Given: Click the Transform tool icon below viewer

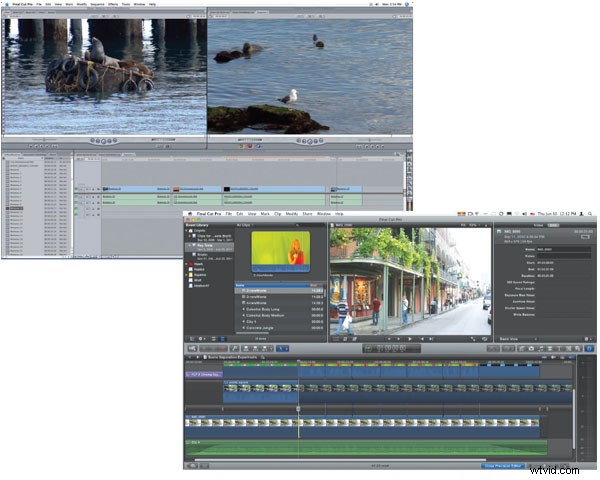Looking at the screenshot, I should tap(336, 339).
